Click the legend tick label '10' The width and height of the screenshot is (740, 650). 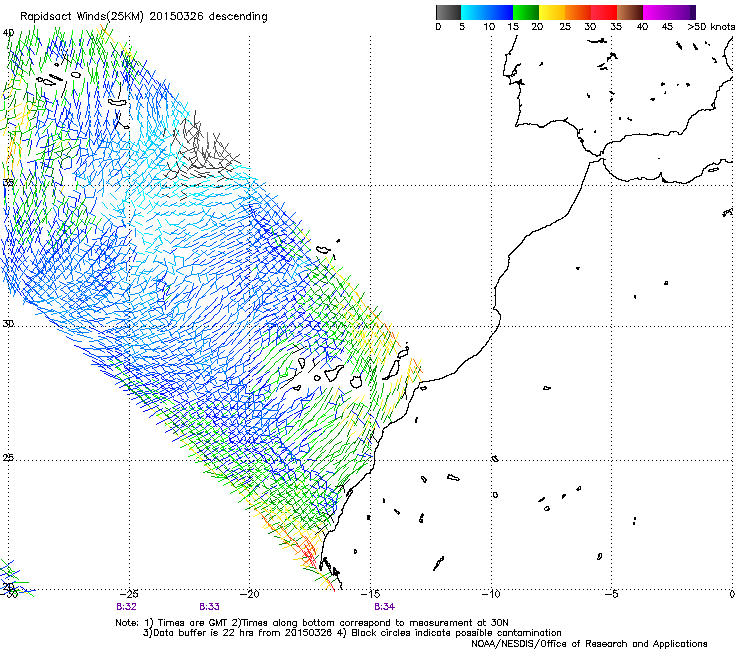click(x=489, y=26)
